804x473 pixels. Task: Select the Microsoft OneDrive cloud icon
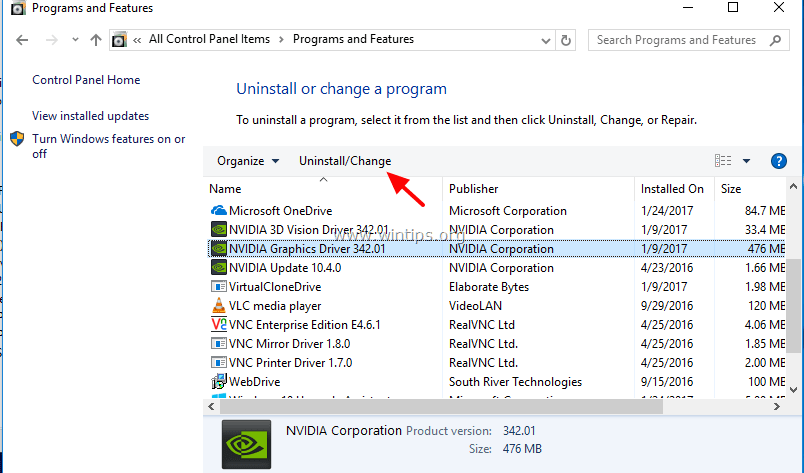[219, 210]
